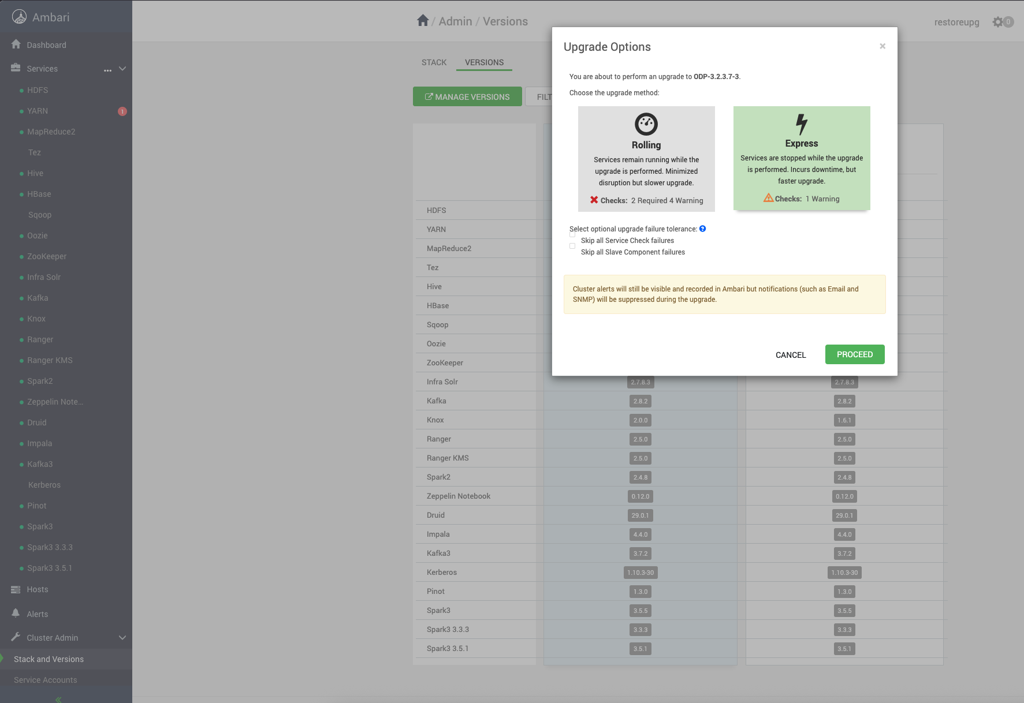1024x703 pixels.
Task: Collapse the Cluster Admin section chevron
Action: coord(122,638)
